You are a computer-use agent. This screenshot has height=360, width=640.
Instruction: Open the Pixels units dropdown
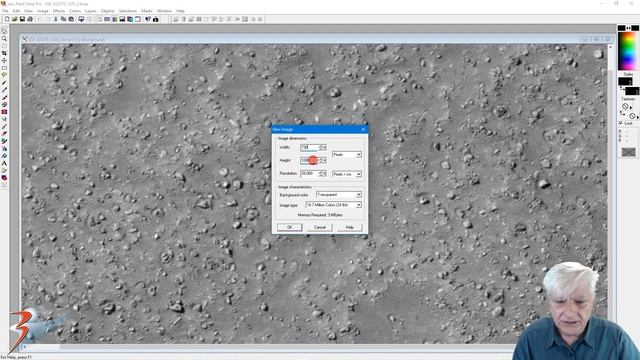pyautogui.click(x=347, y=155)
